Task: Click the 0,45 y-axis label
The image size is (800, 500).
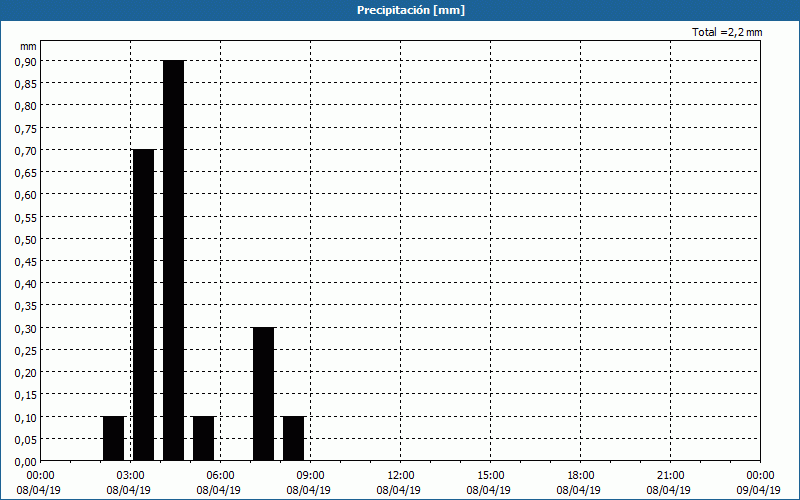Action: [x=26, y=262]
